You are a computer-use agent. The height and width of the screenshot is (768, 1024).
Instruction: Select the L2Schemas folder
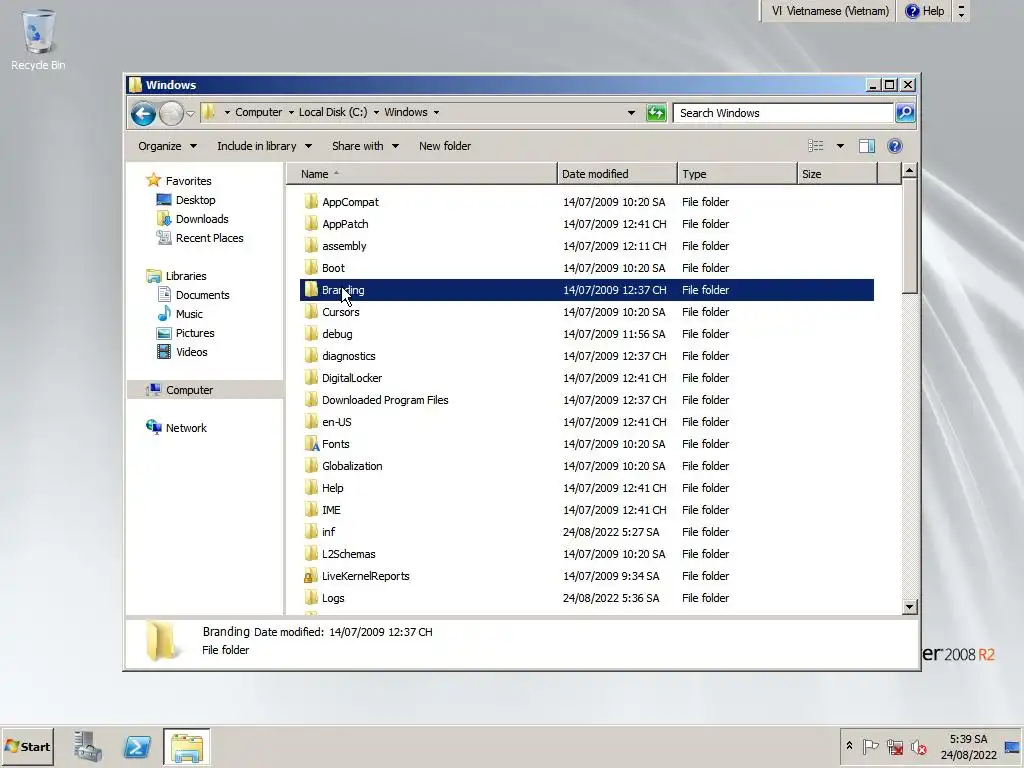(586, 554)
